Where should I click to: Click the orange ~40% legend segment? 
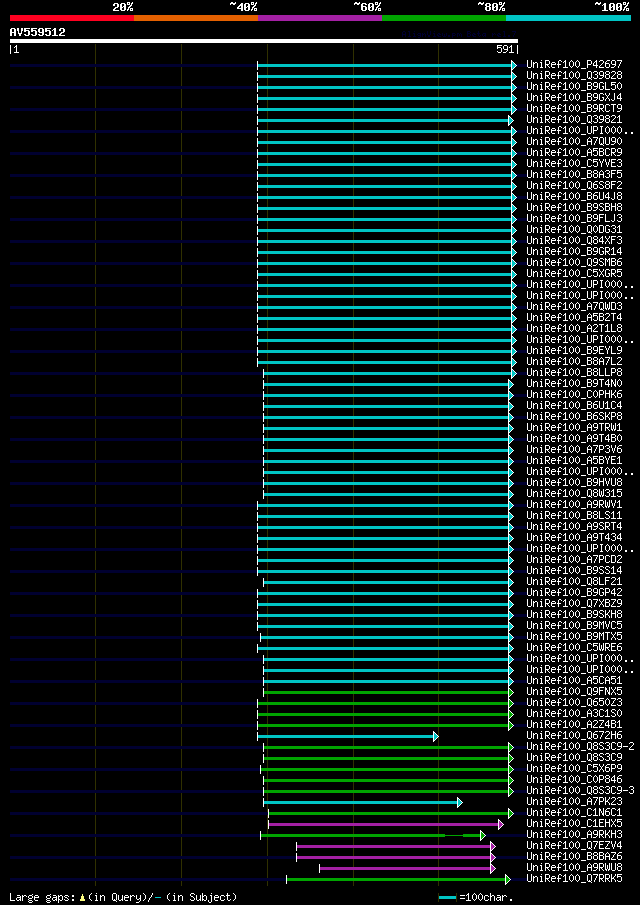point(196,18)
